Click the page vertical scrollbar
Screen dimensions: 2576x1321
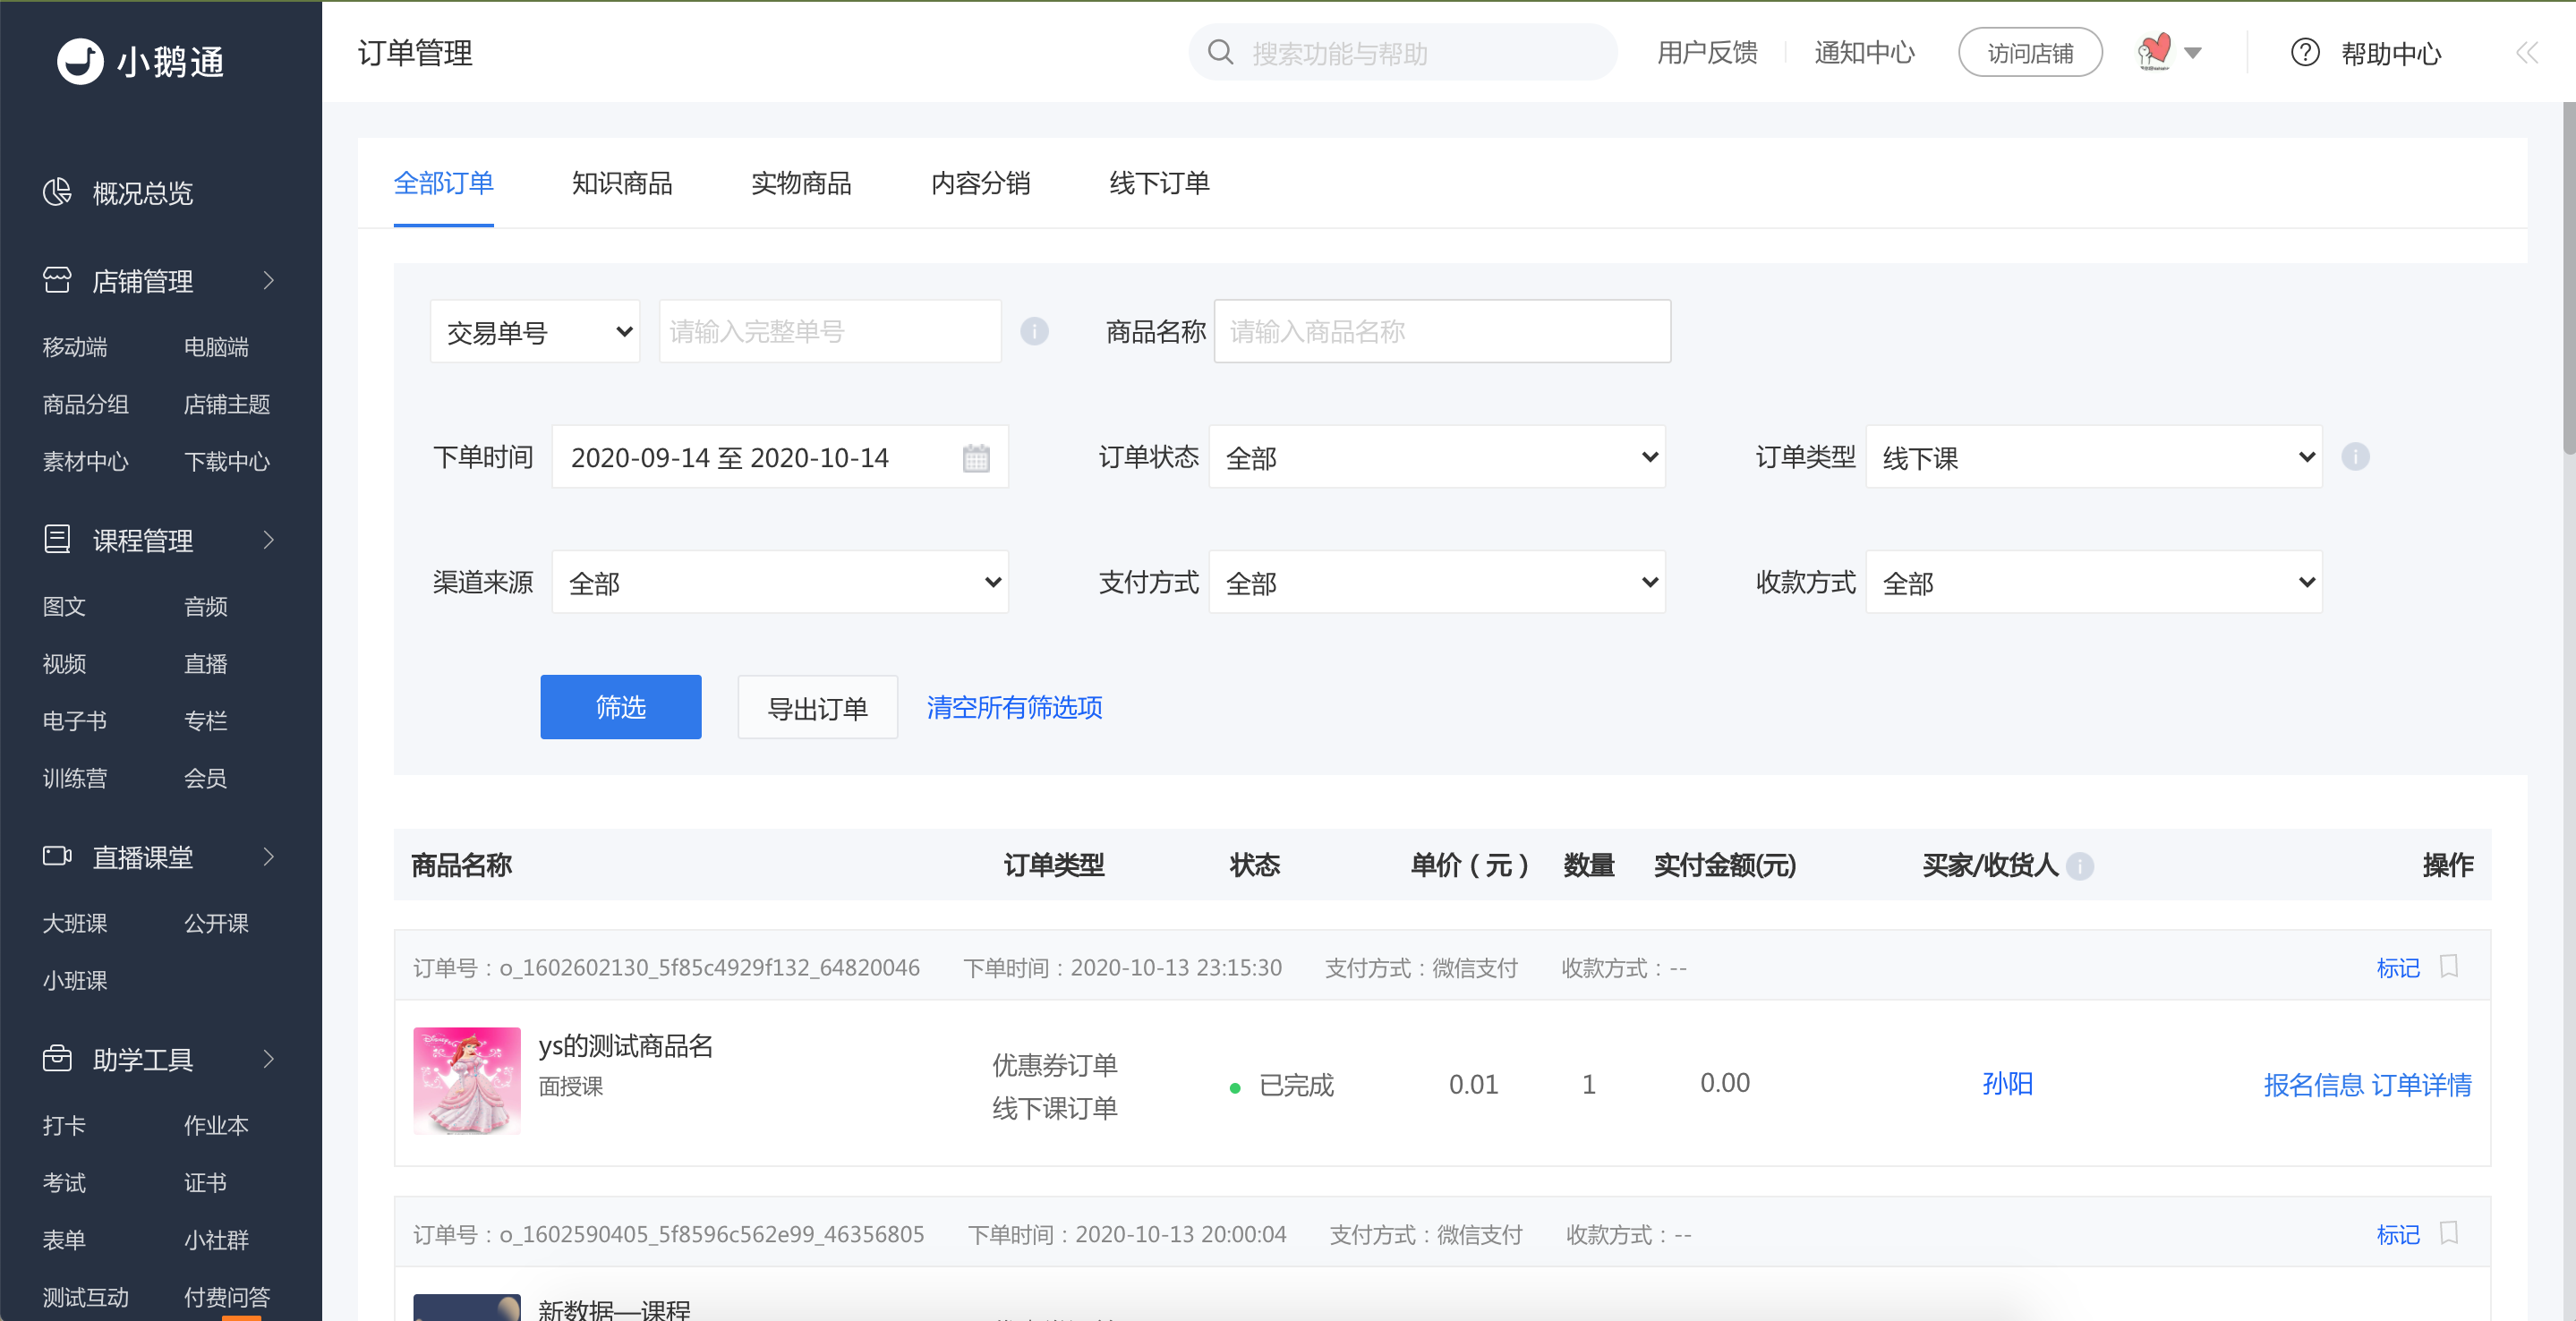click(x=2568, y=279)
